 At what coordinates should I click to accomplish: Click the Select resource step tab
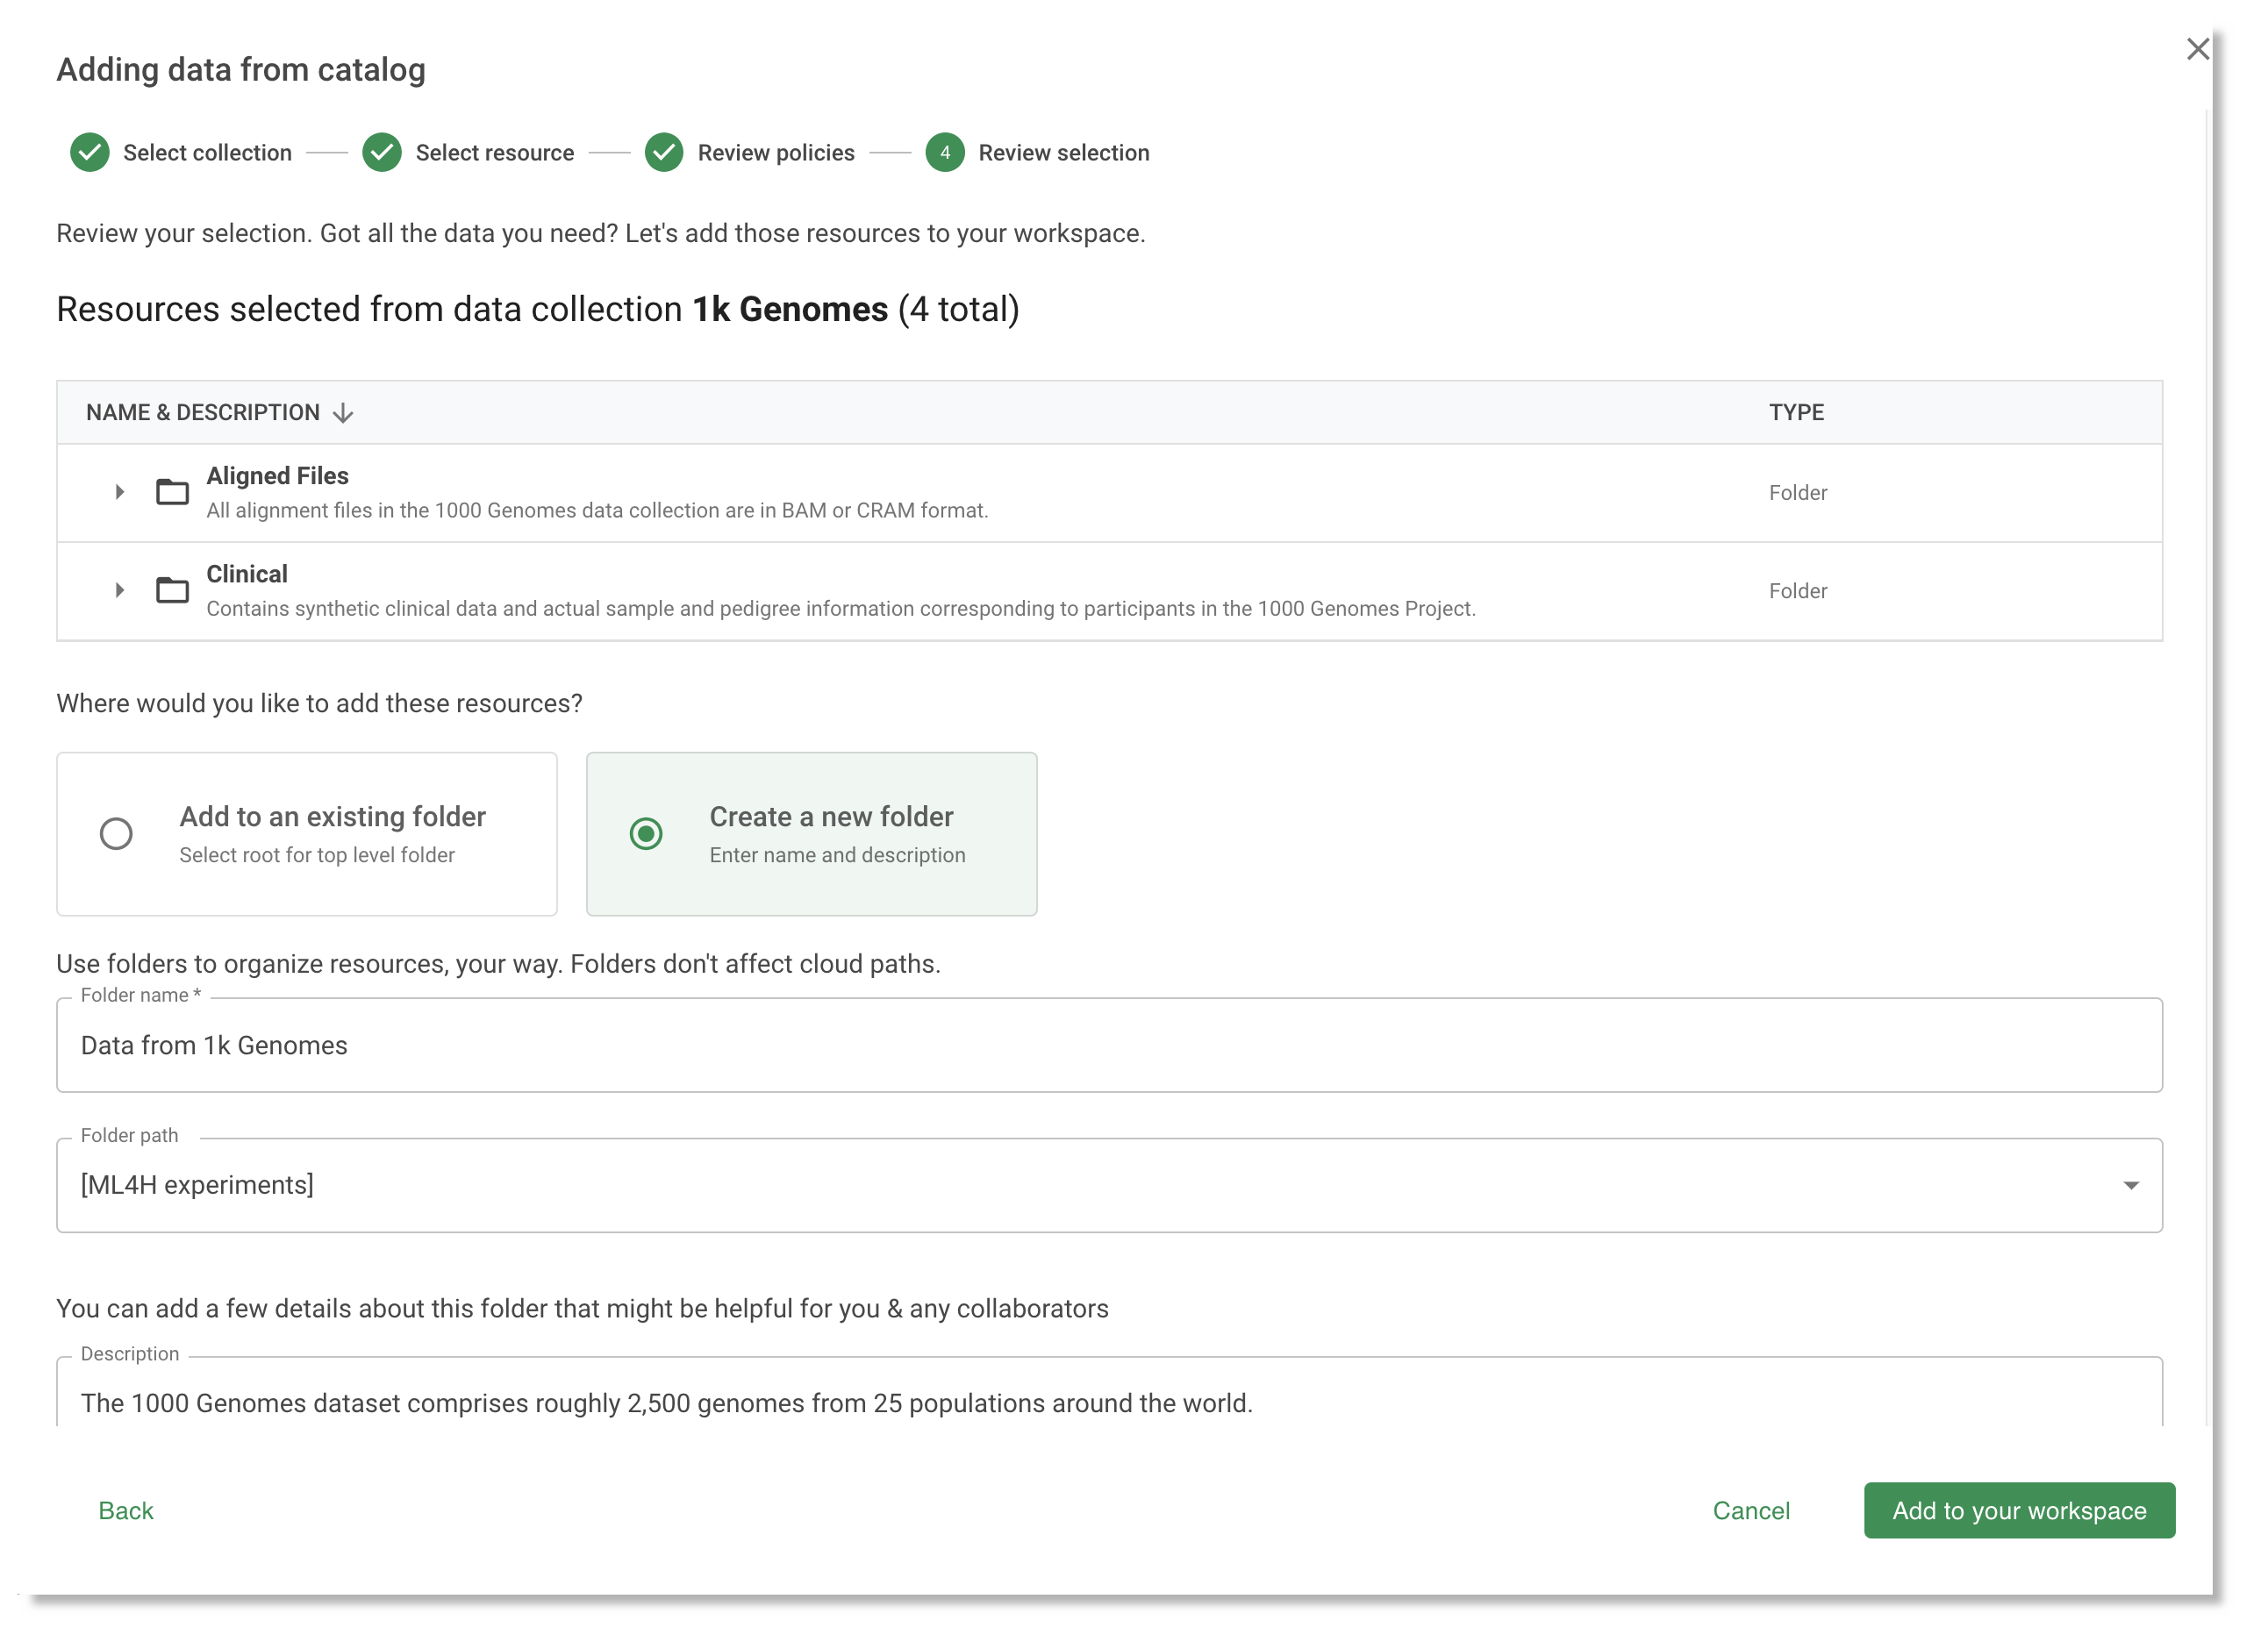pyautogui.click(x=469, y=153)
